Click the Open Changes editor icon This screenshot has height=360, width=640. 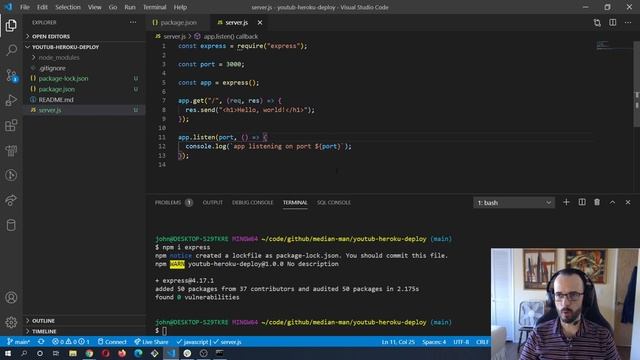tap(597, 23)
